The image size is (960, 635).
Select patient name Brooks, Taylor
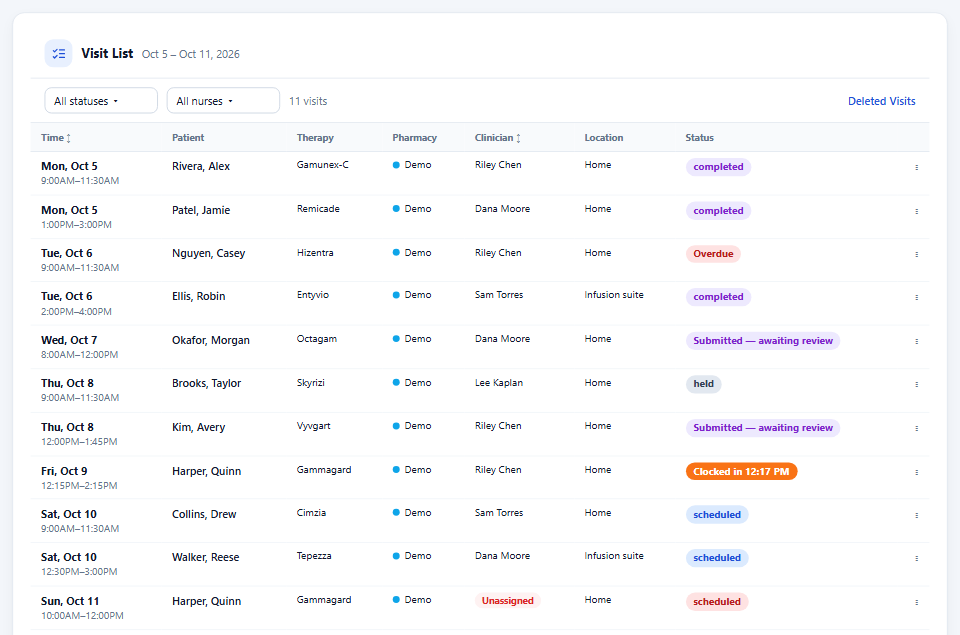pos(206,383)
